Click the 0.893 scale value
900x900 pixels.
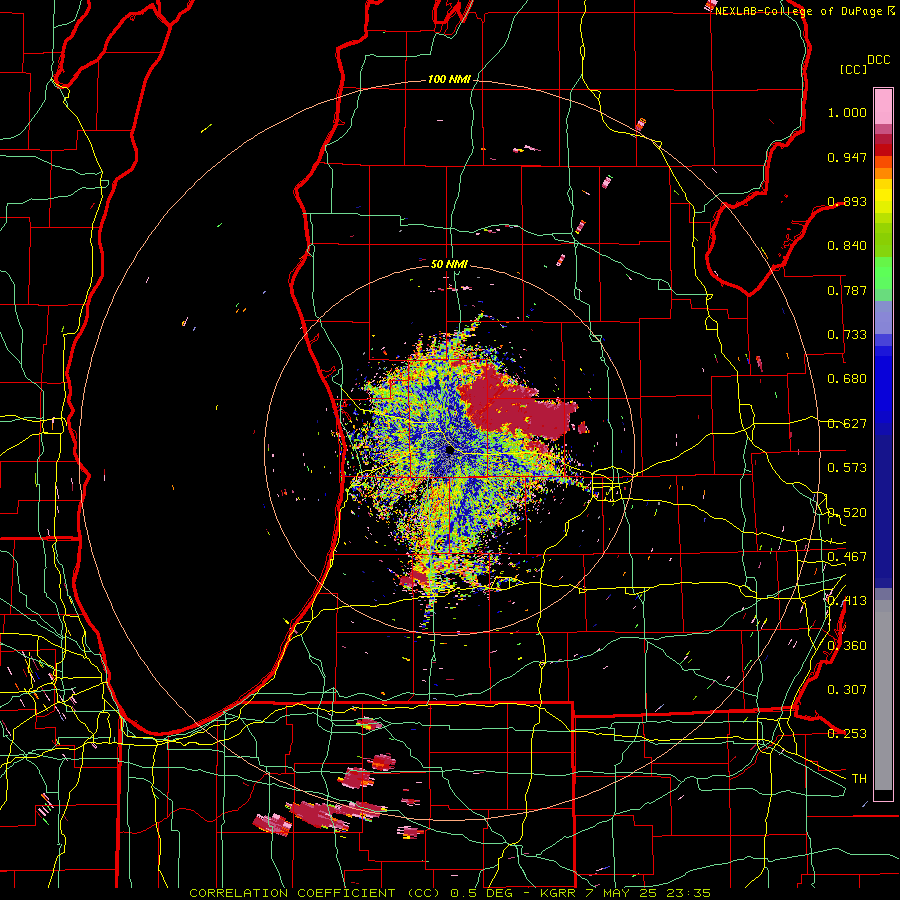[x=847, y=201]
